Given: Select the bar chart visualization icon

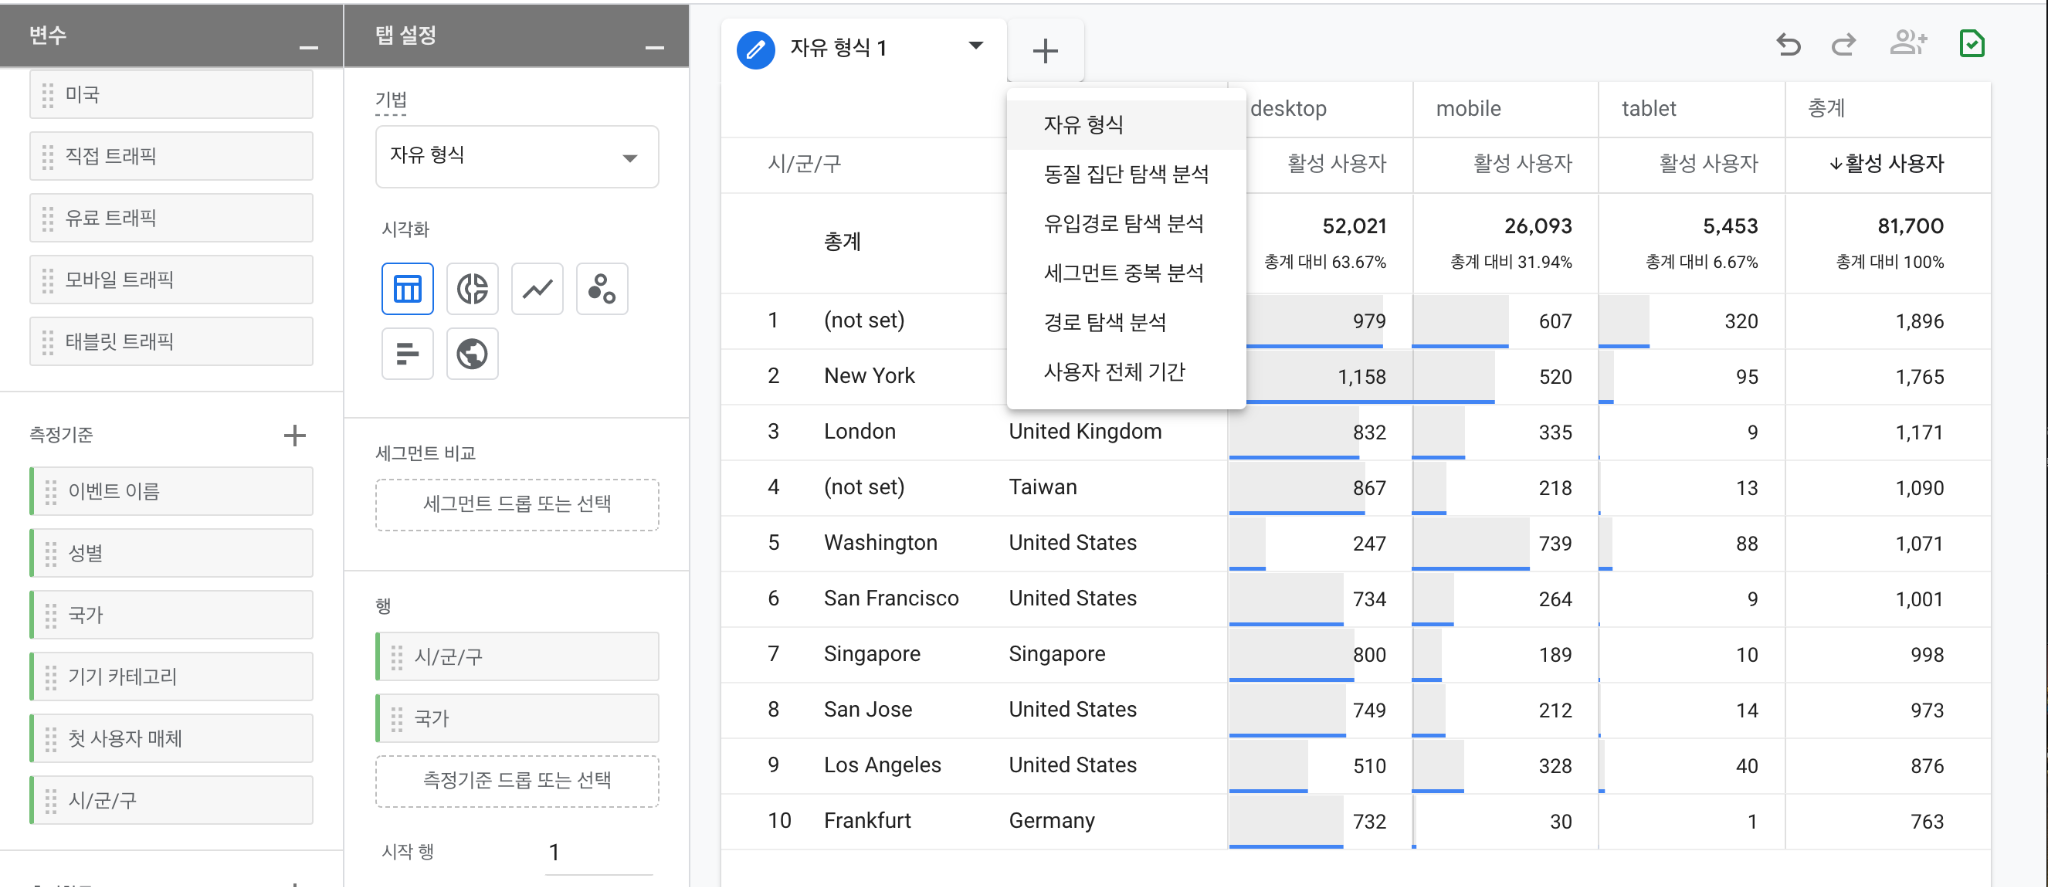Looking at the screenshot, I should [x=407, y=354].
